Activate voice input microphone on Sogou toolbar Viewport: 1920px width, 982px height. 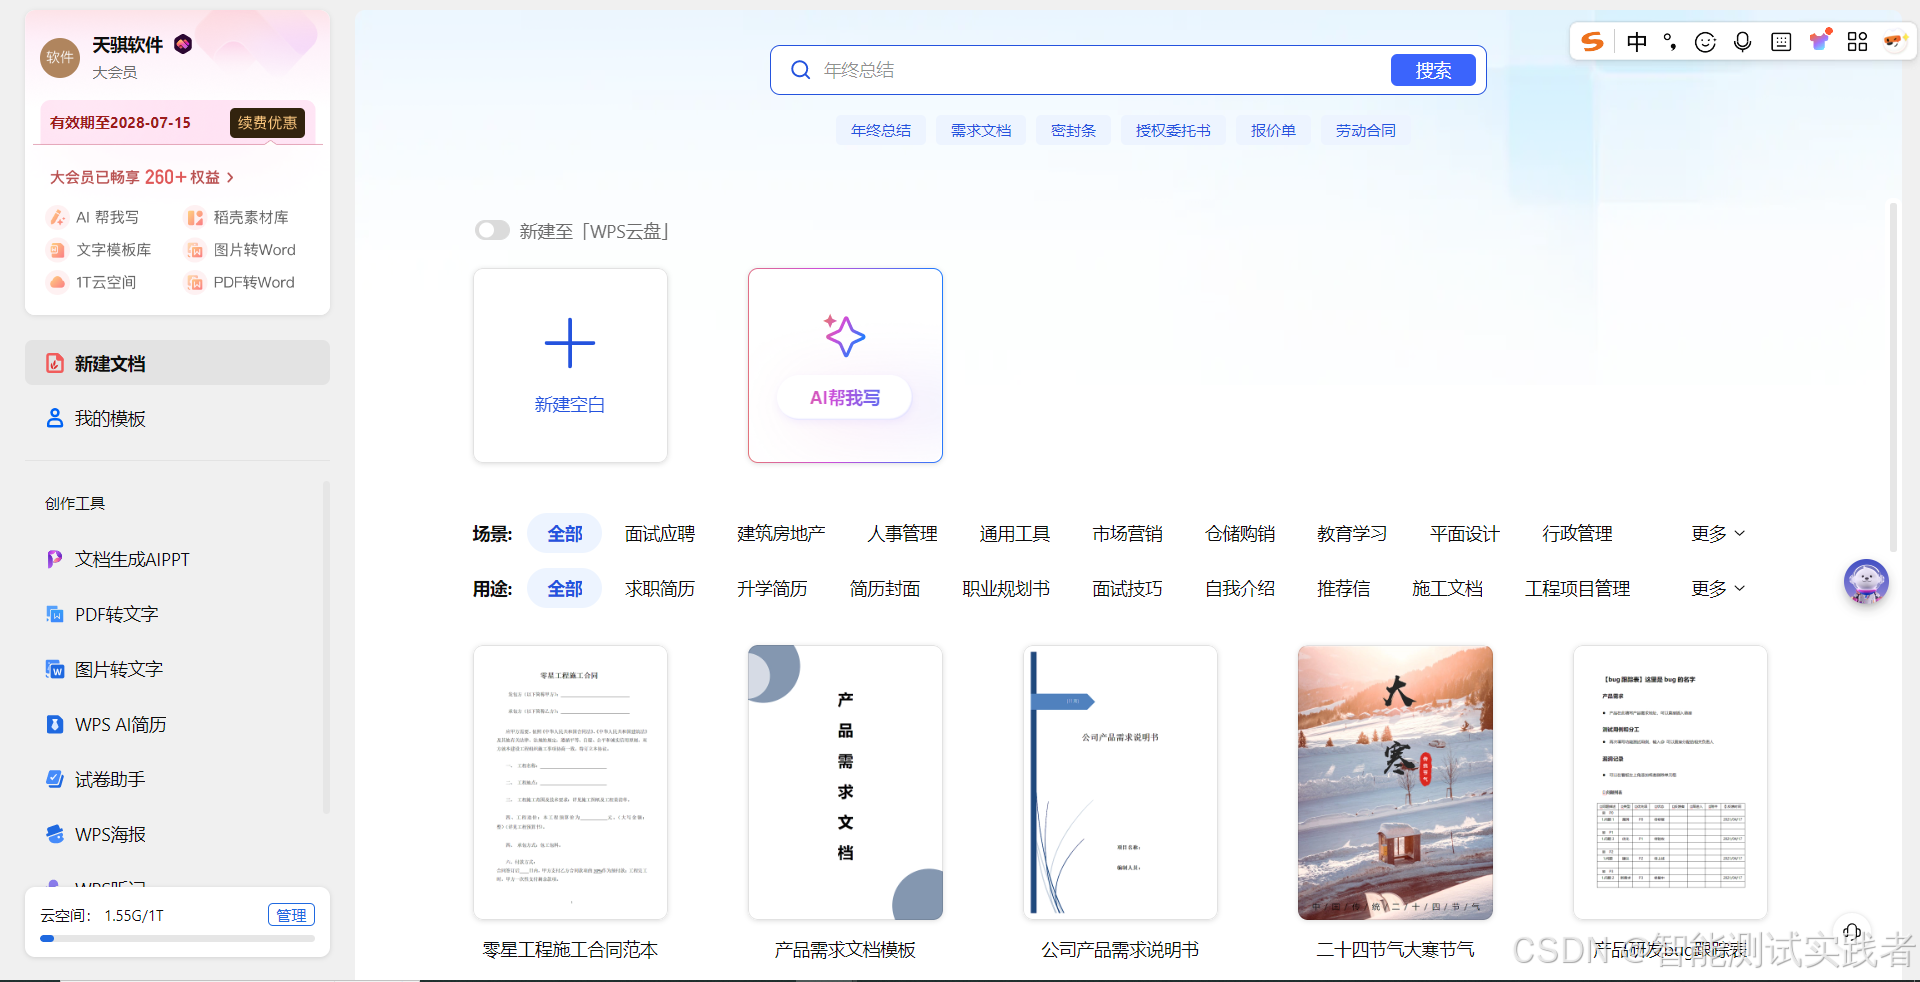pyautogui.click(x=1743, y=42)
